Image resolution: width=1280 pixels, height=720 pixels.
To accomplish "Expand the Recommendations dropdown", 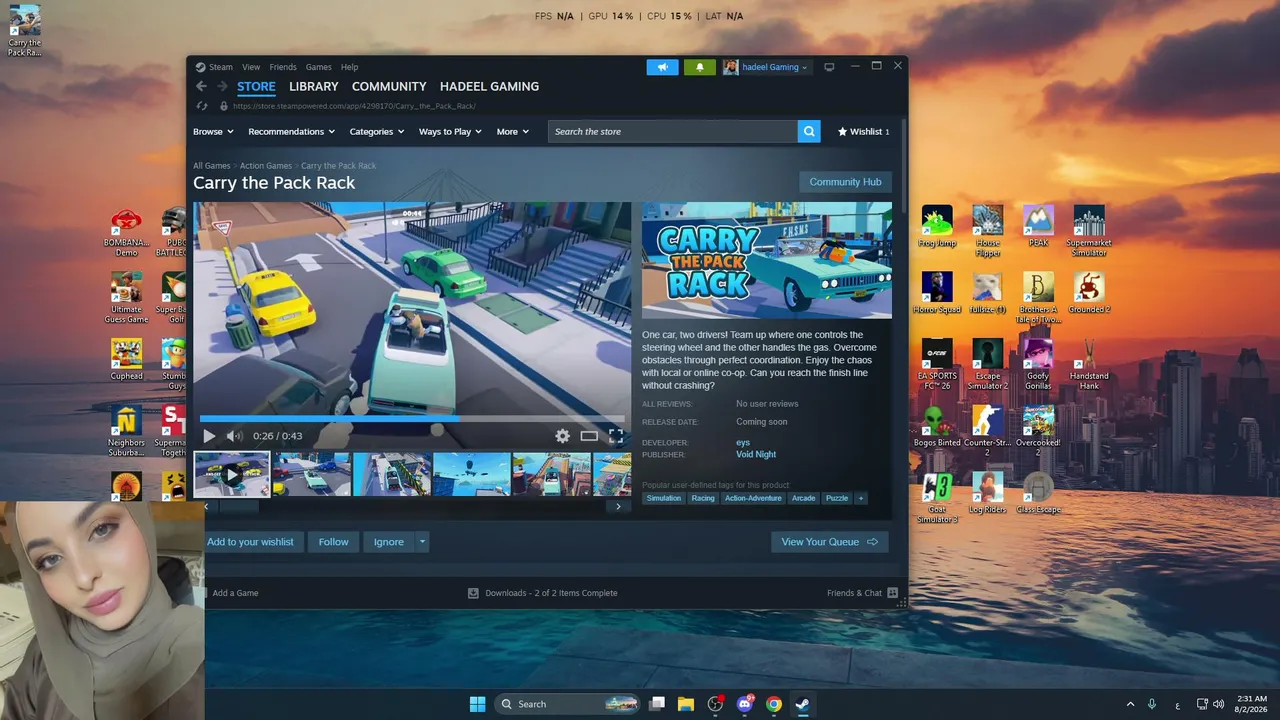I will (291, 132).
